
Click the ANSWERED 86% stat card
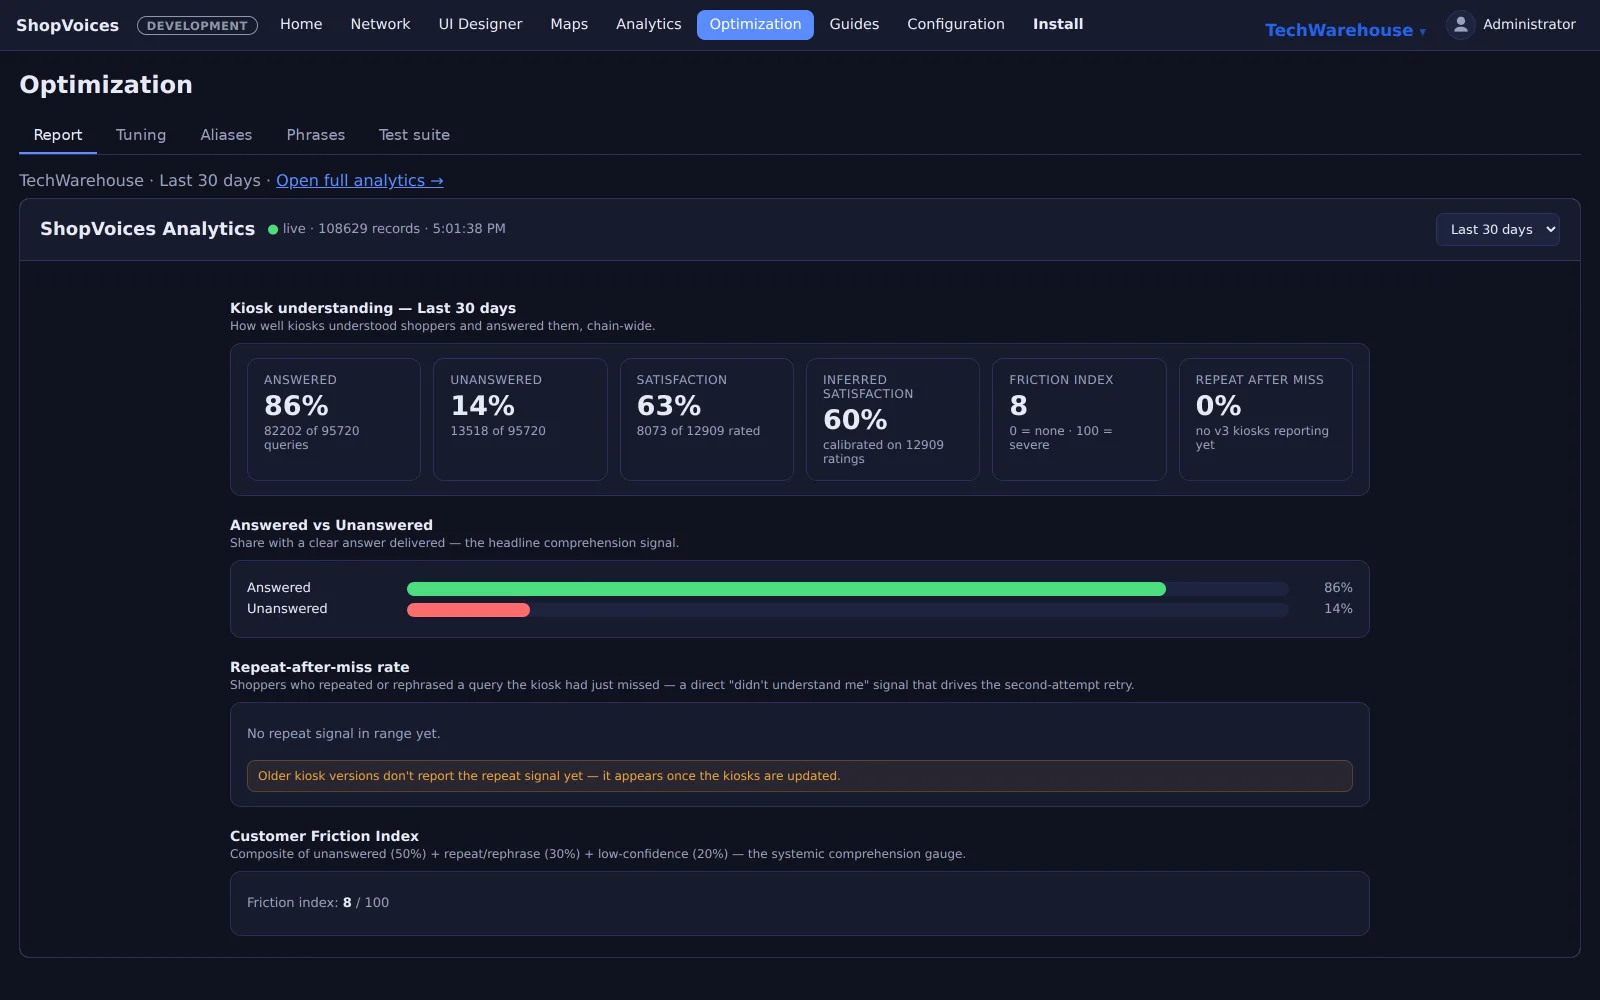(334, 419)
